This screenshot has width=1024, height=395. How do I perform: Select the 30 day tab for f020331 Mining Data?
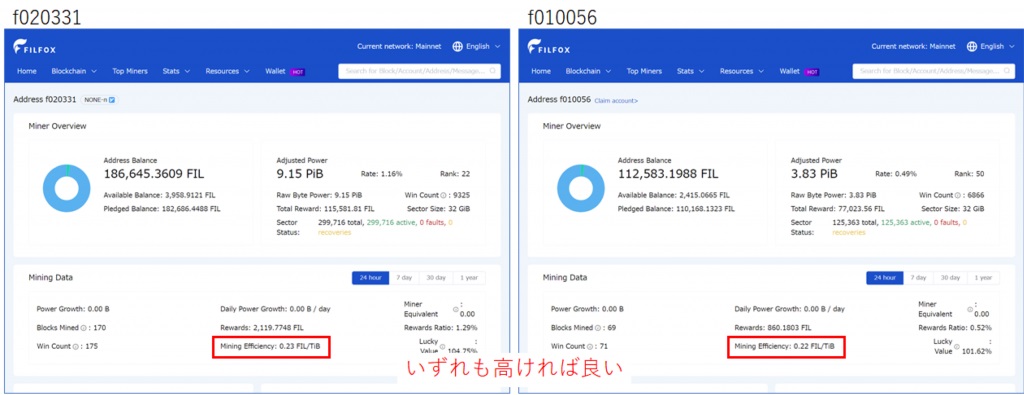(436, 277)
